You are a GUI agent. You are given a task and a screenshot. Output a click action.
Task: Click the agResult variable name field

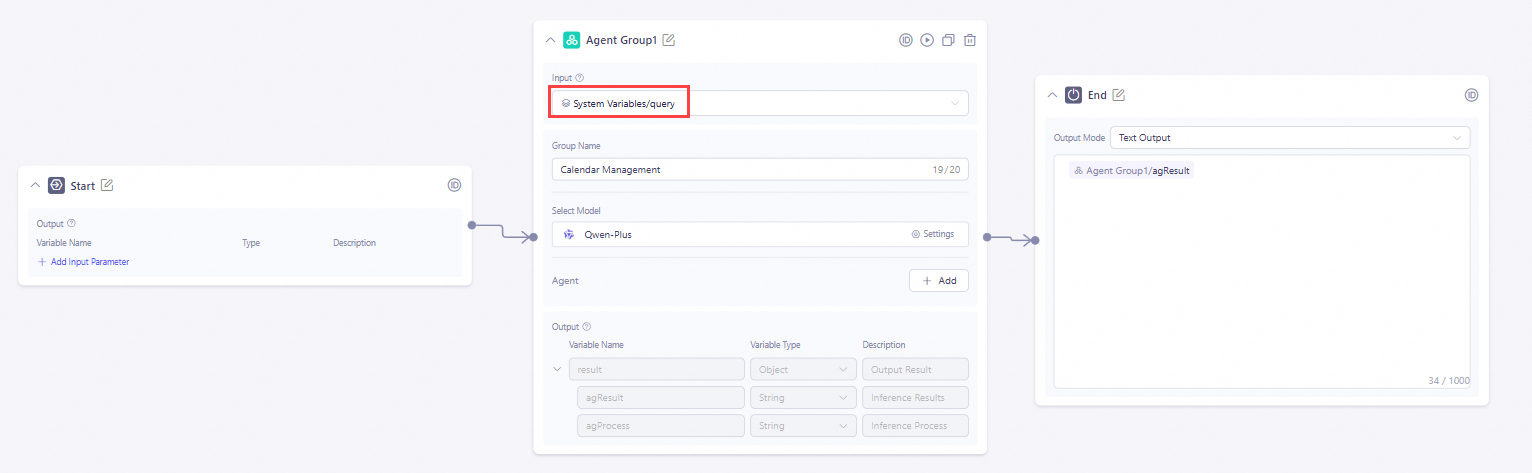[660, 397]
